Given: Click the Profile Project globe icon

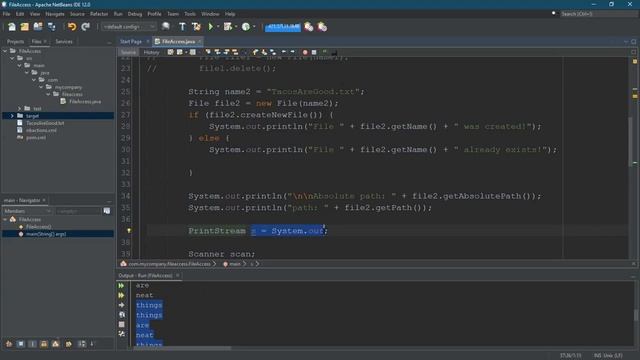Looking at the screenshot, I should pos(246,27).
